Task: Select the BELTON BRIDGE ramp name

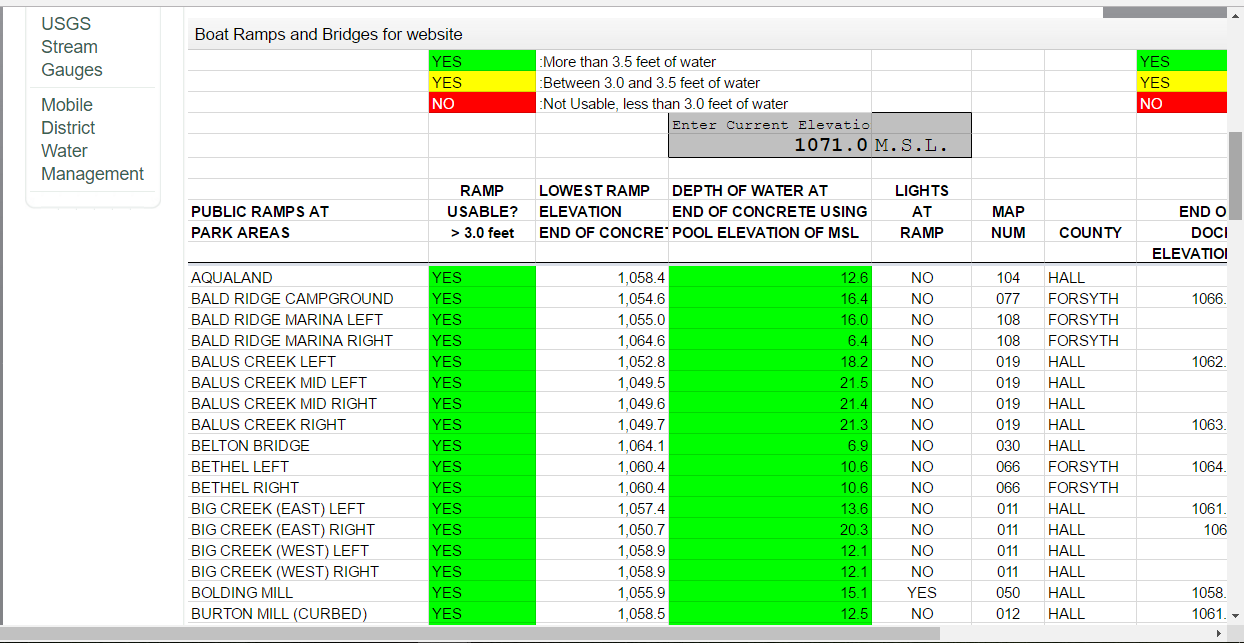Action: pyautogui.click(x=250, y=446)
